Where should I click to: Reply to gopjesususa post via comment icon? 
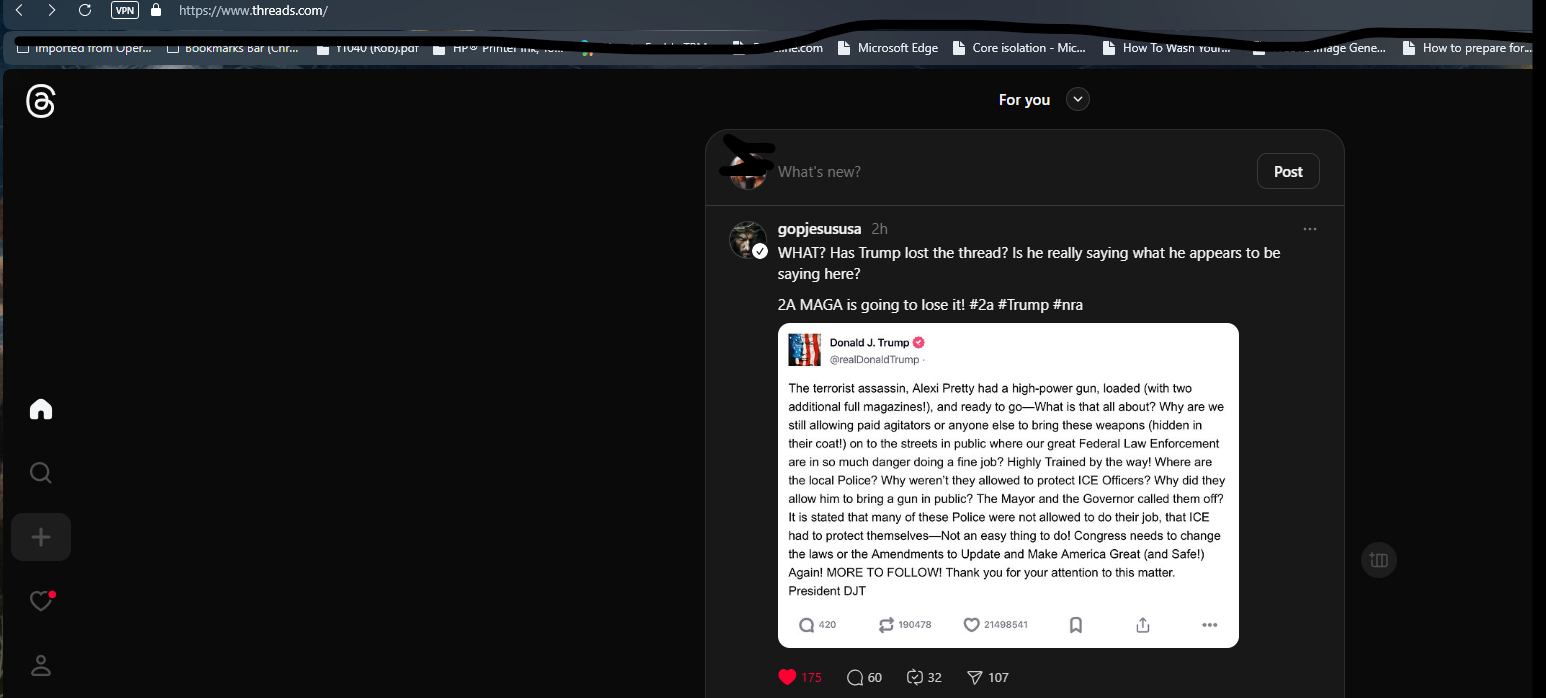864,677
